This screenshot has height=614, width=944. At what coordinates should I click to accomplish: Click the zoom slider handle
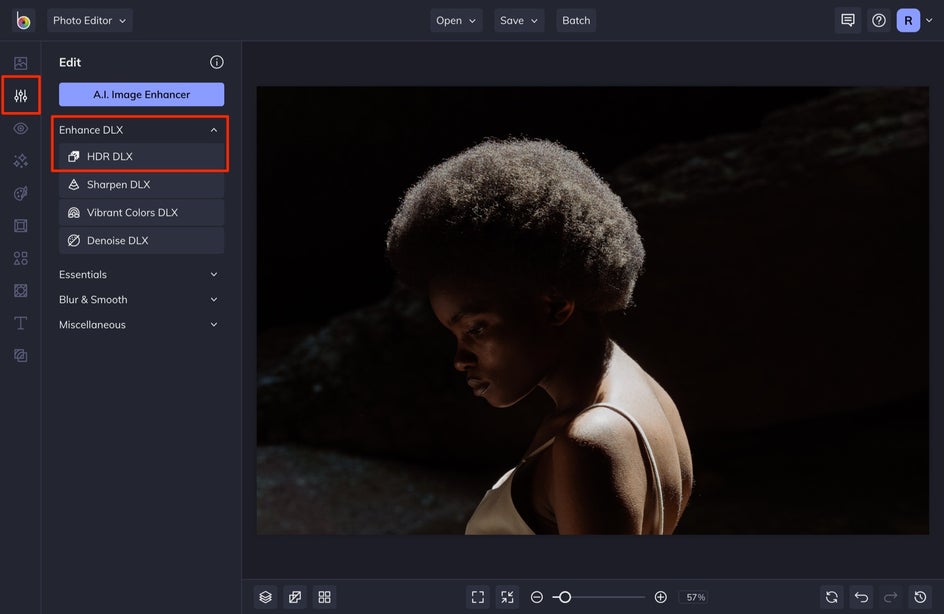565,597
